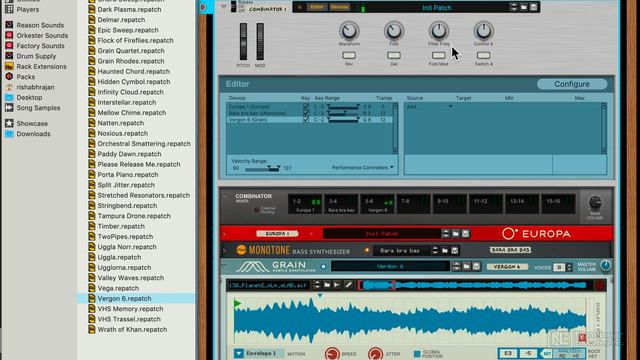
Task: Show Combinator Editor panel
Action: 316,7
